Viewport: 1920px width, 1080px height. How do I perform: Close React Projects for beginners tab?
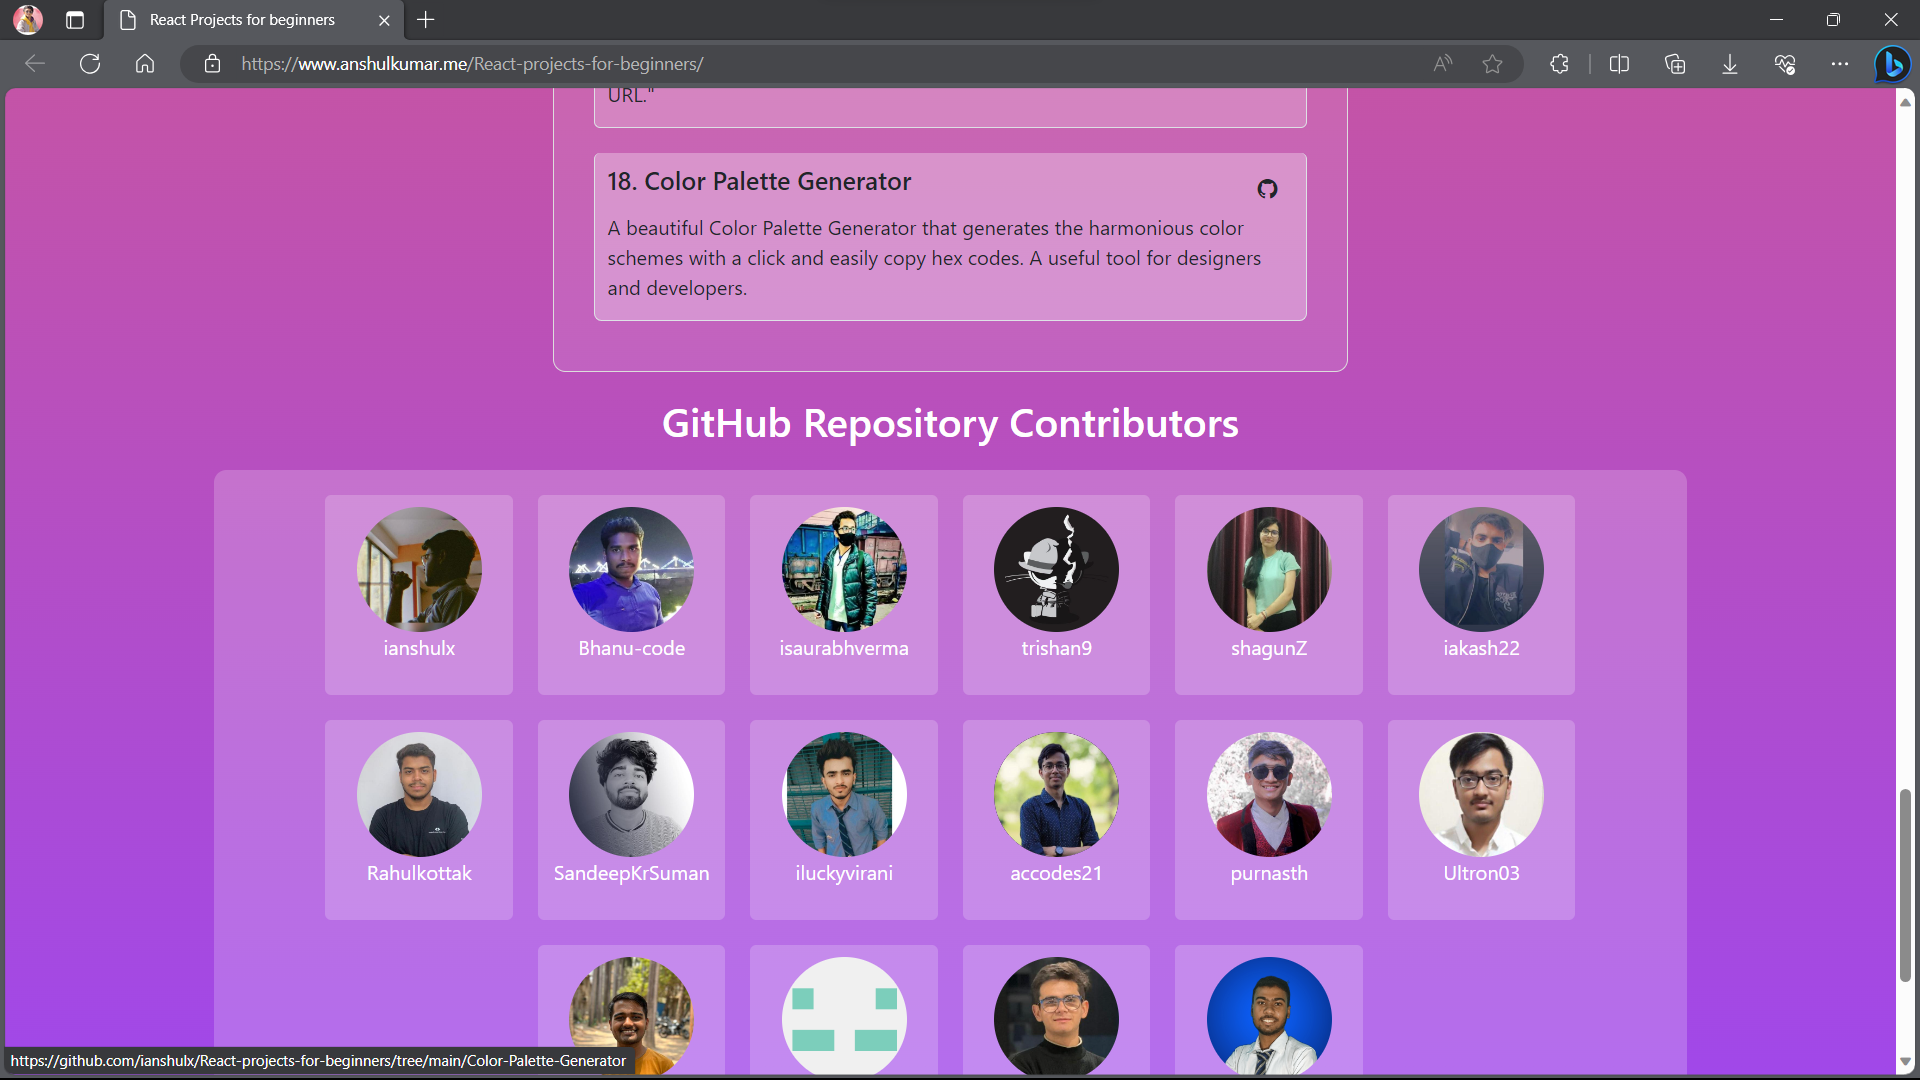click(x=384, y=20)
